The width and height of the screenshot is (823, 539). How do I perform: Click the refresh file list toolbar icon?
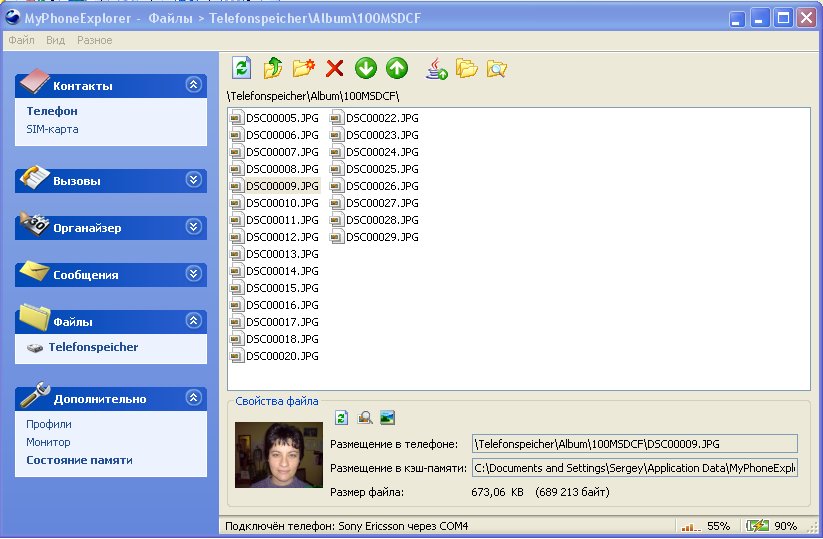(x=241, y=68)
